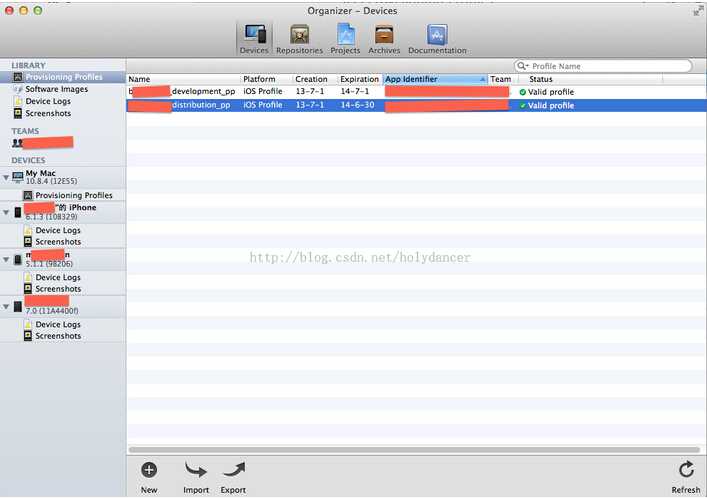Collapse the iPhone 6.1.3 device entry
The width and height of the screenshot is (707, 499).
coord(6,212)
